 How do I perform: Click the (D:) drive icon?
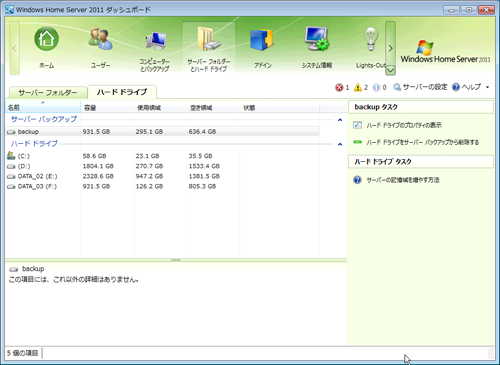[11, 166]
